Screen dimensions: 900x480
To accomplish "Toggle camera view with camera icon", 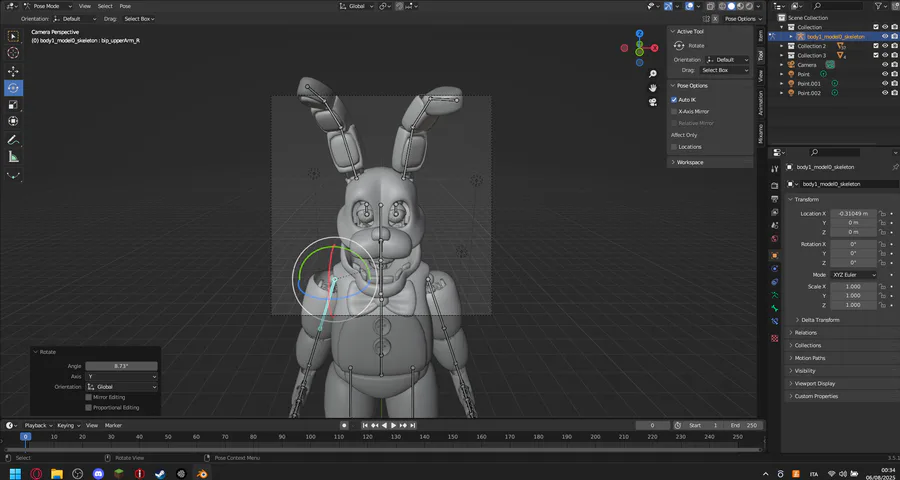I will pyautogui.click(x=653, y=102).
